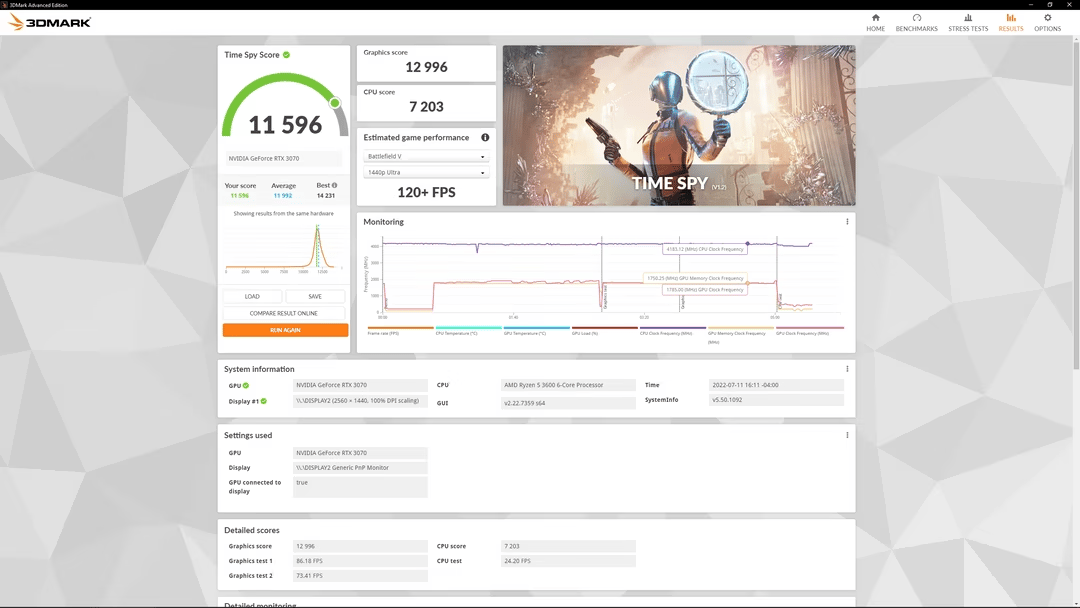
Task: Click the Time Spy hero image
Action: [679, 125]
